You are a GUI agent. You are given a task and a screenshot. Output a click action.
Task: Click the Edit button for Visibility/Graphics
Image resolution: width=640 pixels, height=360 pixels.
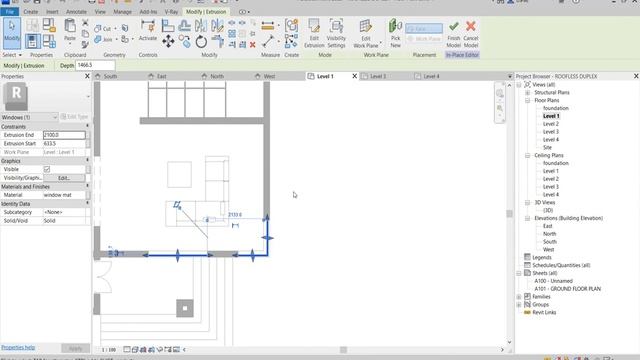tap(64, 178)
